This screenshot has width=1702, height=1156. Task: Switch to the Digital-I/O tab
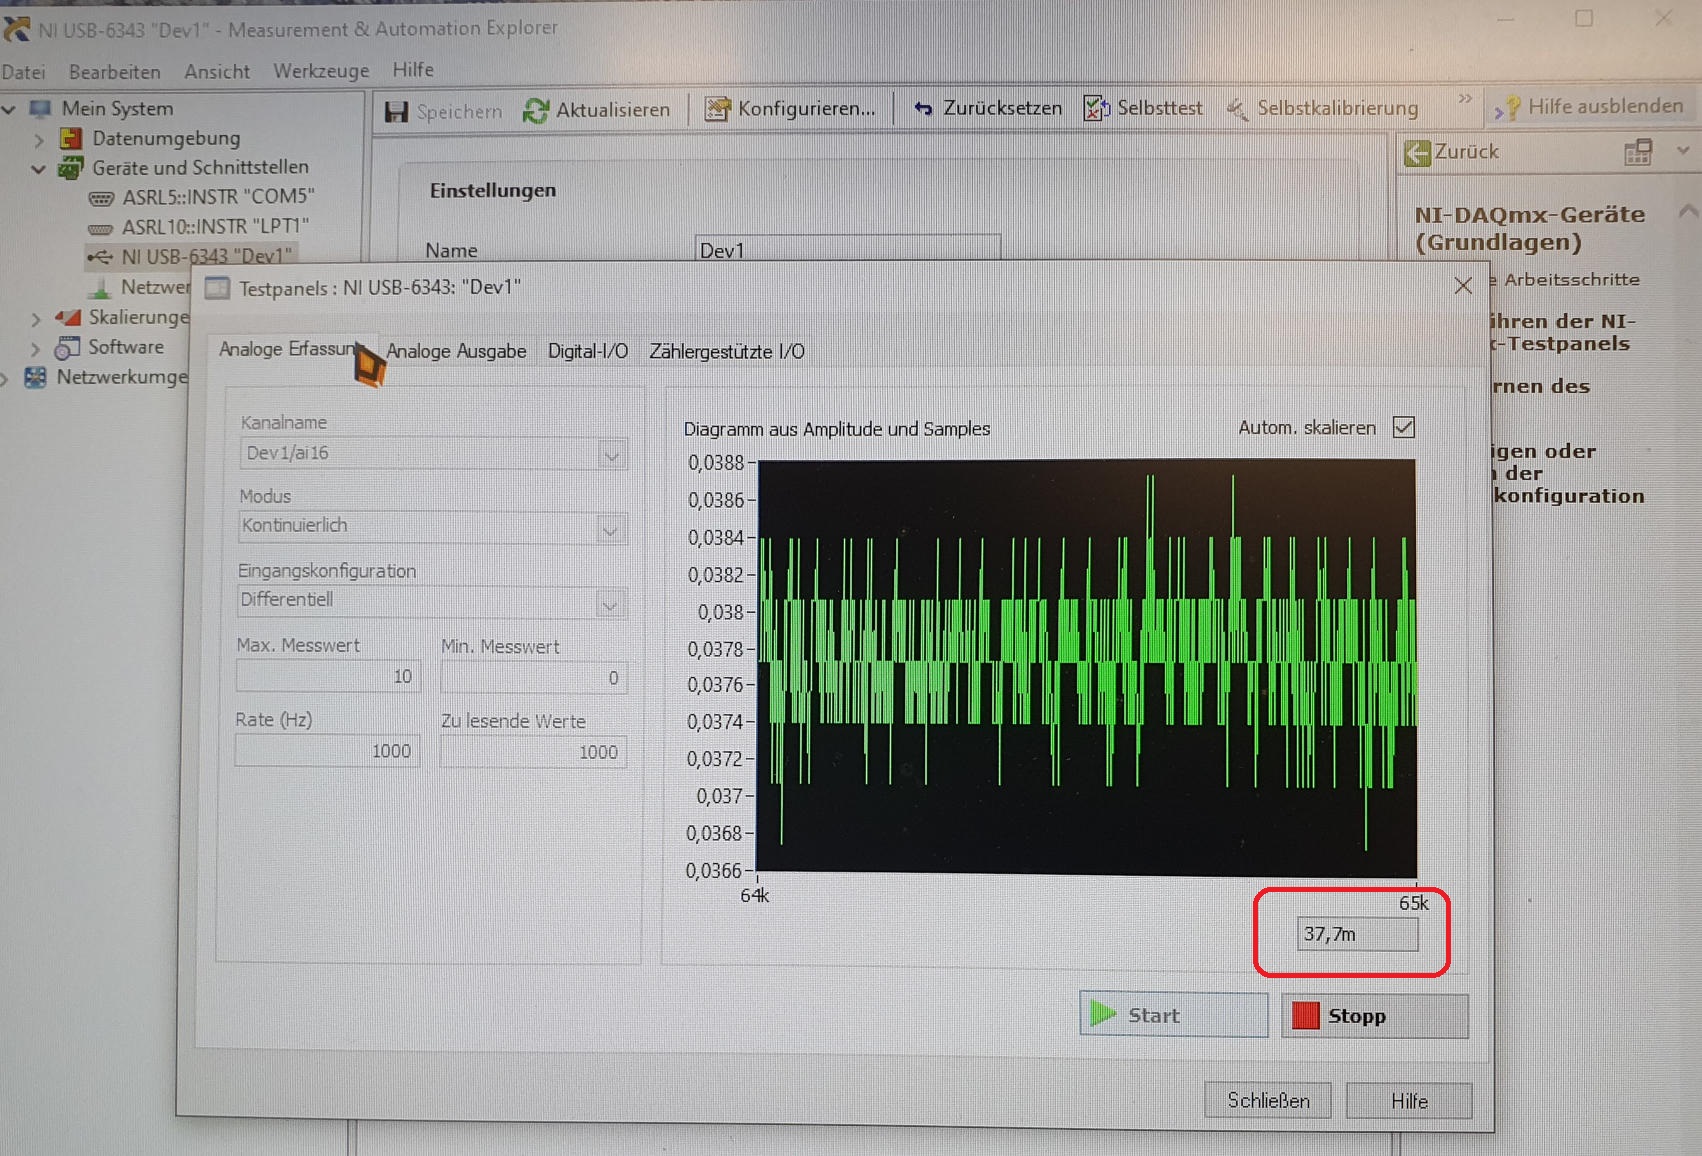588,351
